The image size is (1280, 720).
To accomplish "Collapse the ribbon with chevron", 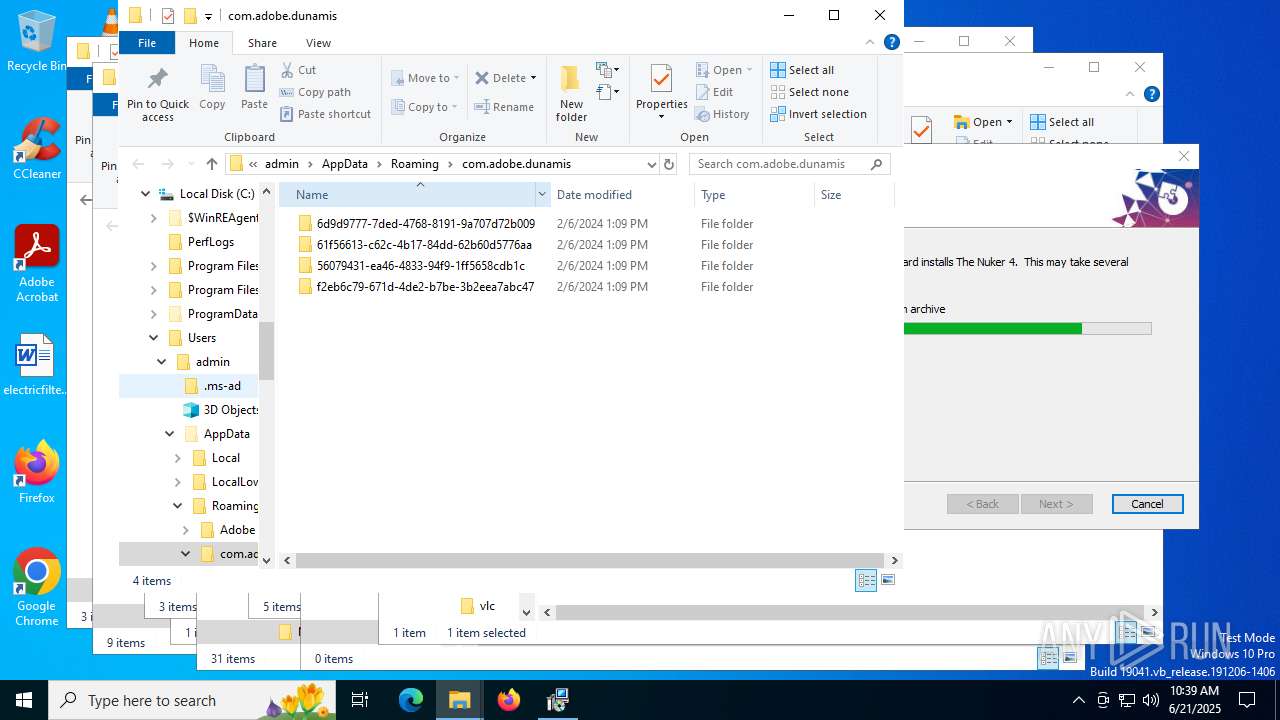I will [871, 43].
